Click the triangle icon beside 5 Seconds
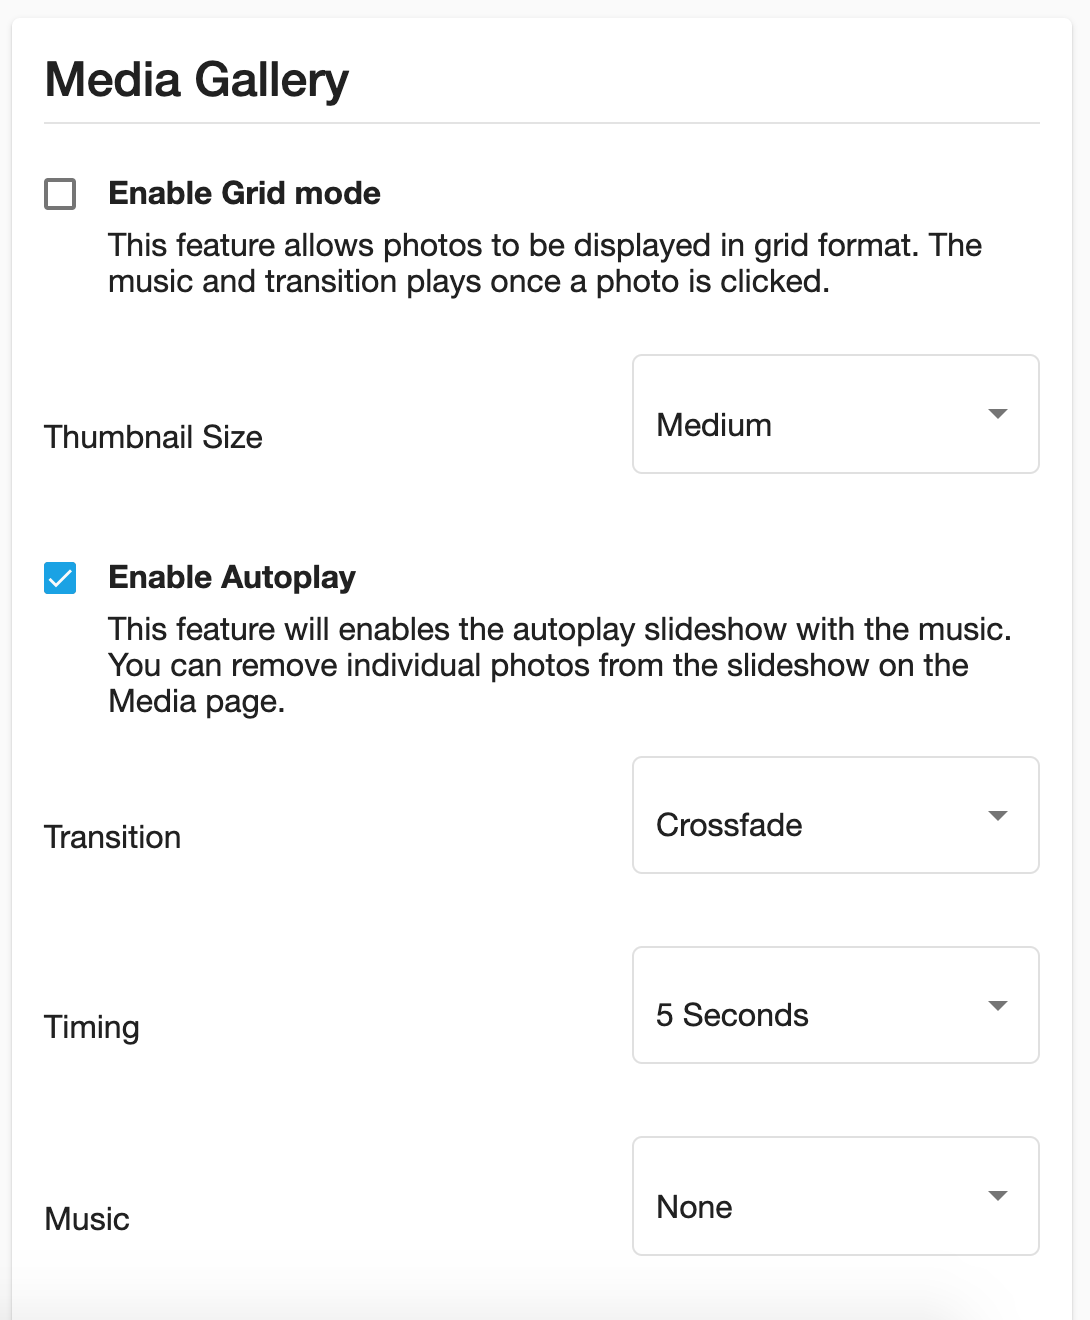Viewport: 1090px width, 1320px height. (997, 1006)
